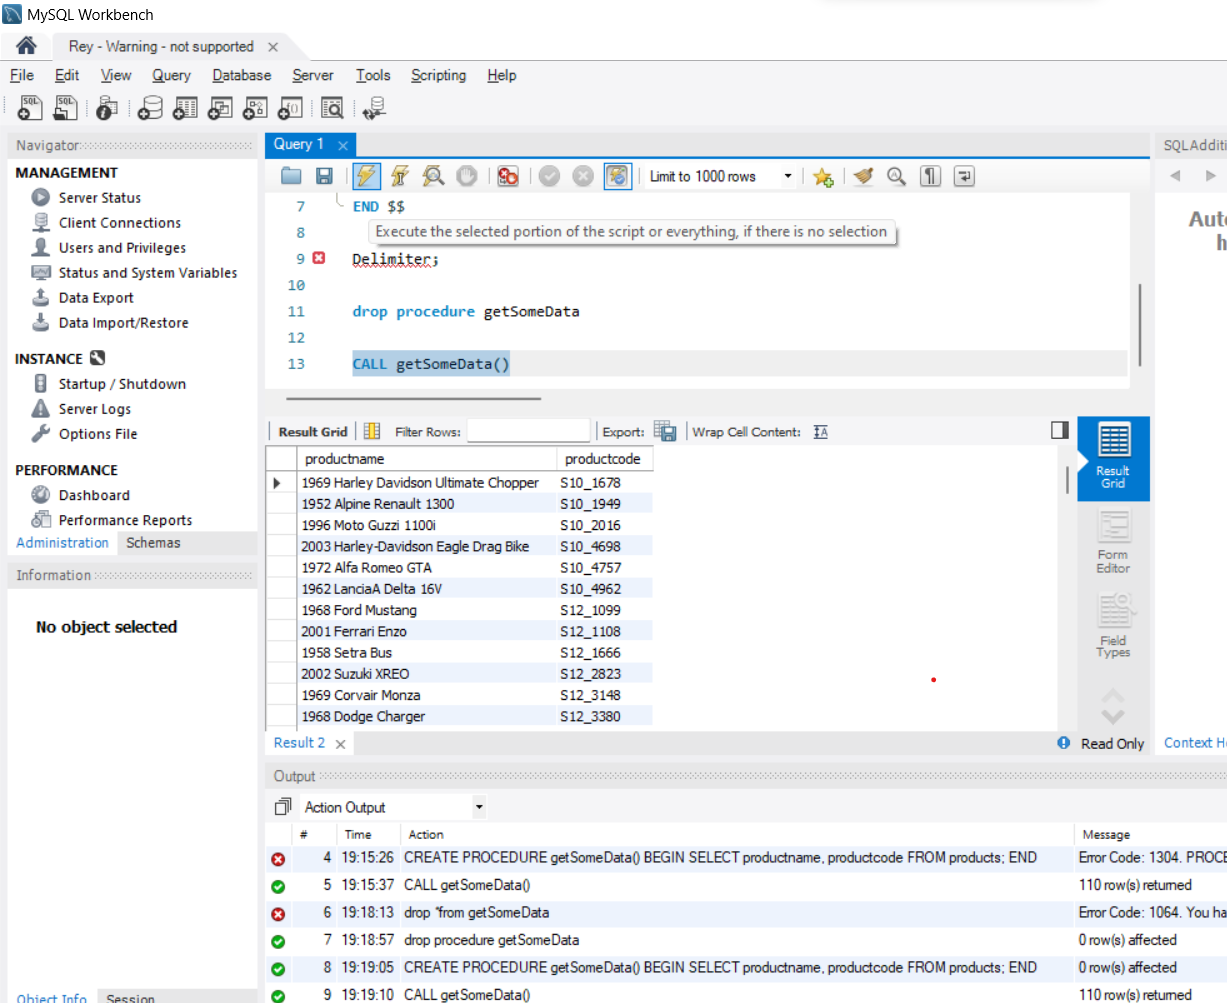Open Data Import/Restore
Screen dimensions: 1227x1003
[x=123, y=323]
